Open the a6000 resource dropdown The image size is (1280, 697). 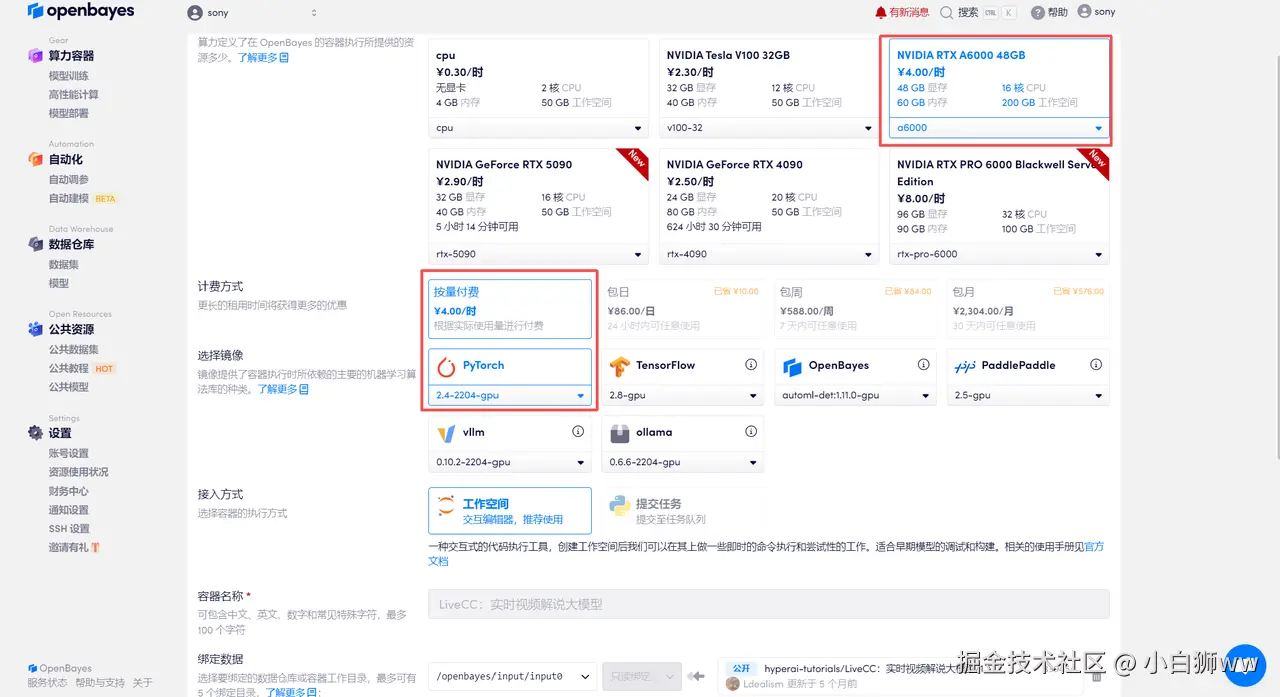pos(999,128)
